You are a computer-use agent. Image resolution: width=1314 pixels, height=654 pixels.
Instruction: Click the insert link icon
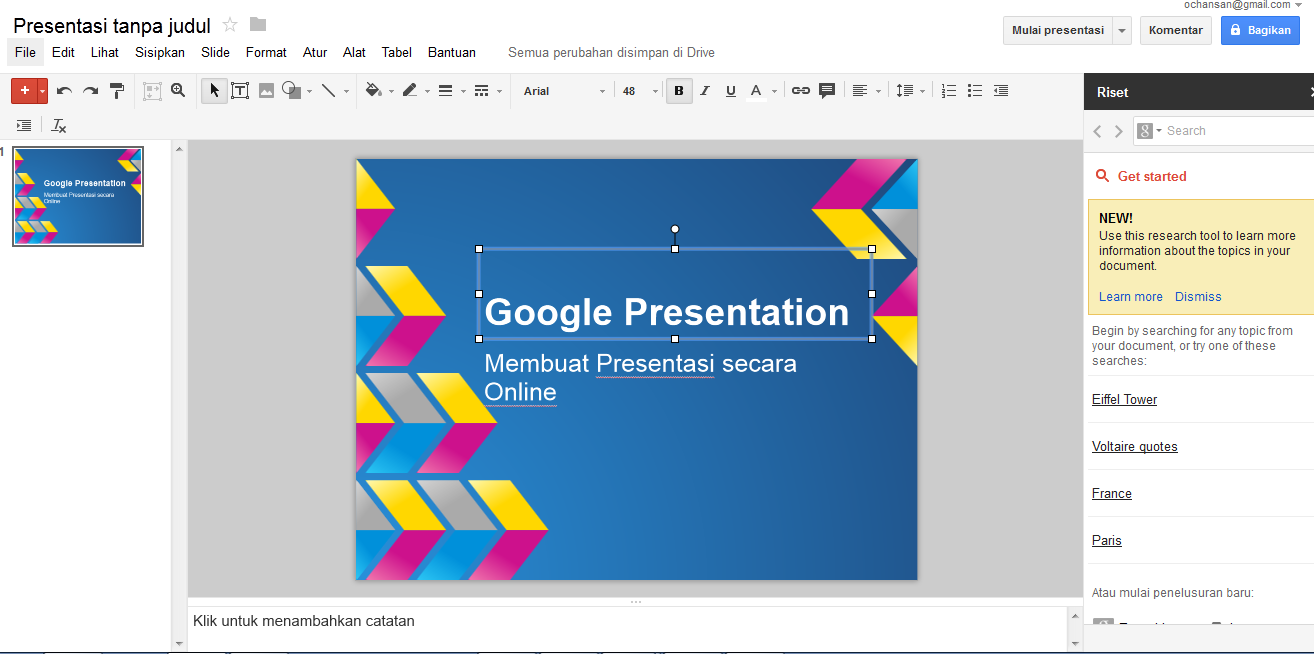tap(801, 91)
